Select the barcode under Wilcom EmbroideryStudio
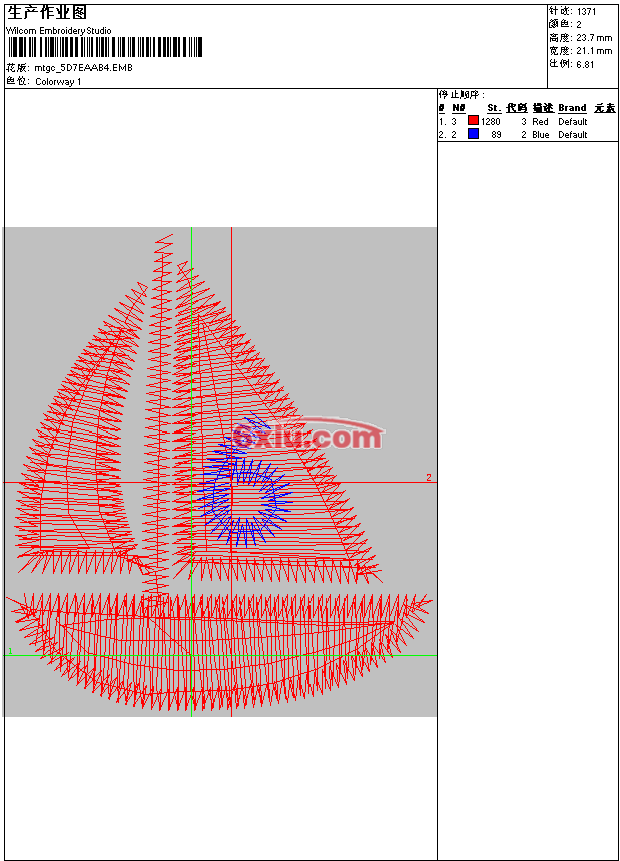 click(x=105, y=47)
